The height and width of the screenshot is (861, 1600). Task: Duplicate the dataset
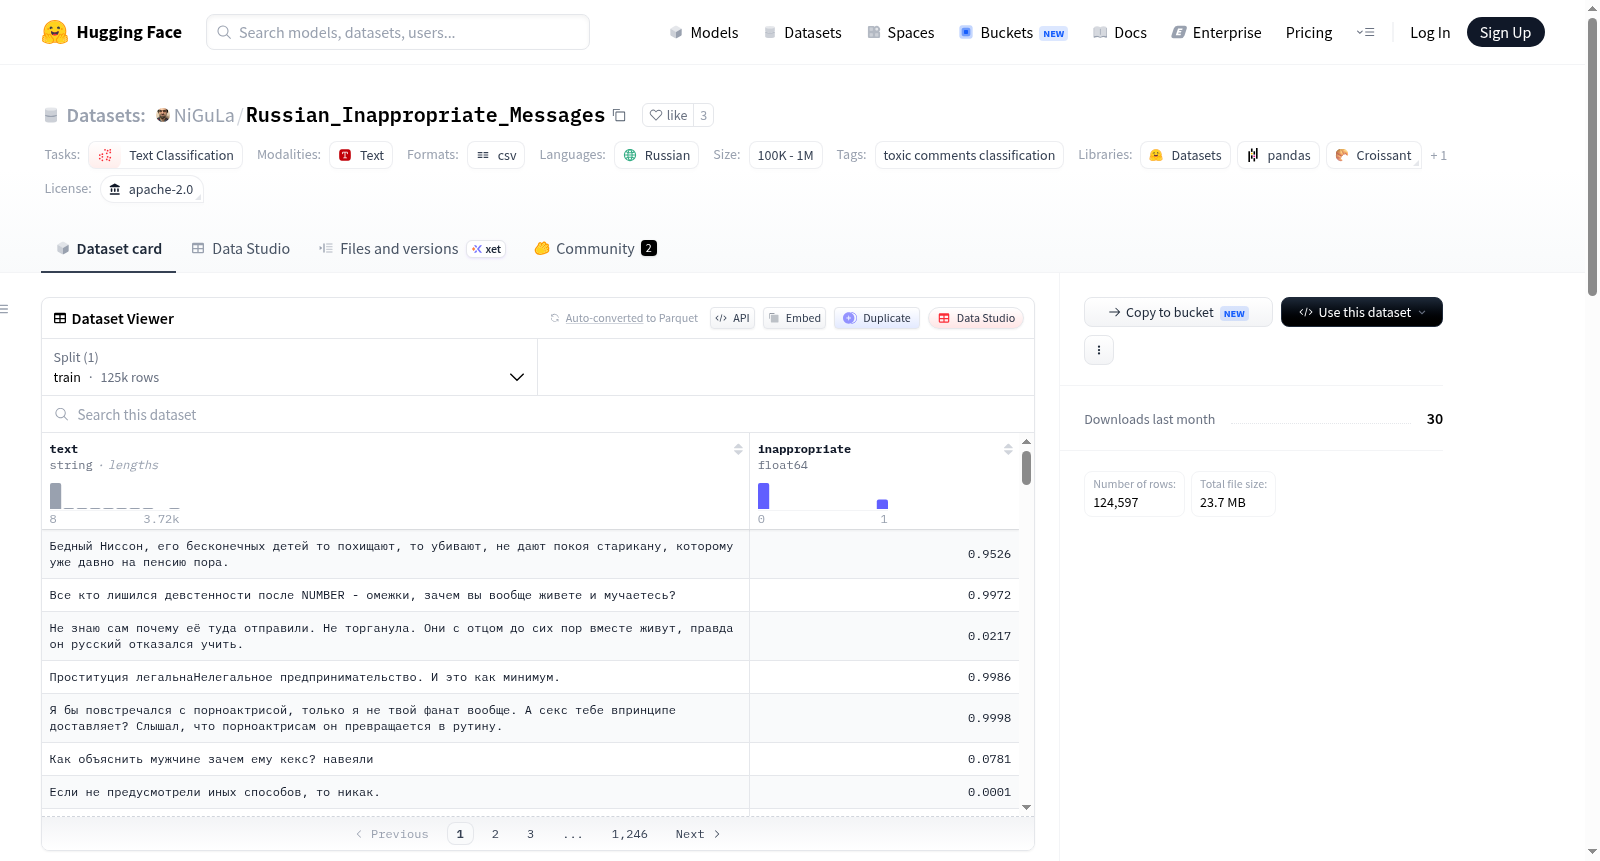876,318
